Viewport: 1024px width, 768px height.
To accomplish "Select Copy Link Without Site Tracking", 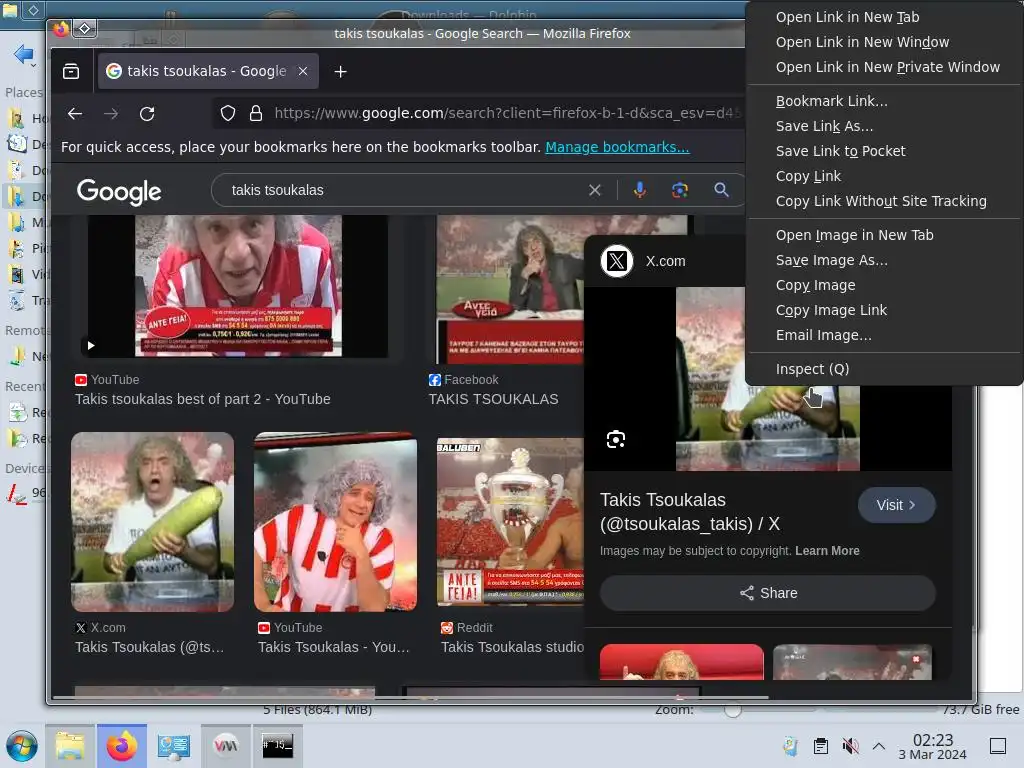I will tap(884, 201).
